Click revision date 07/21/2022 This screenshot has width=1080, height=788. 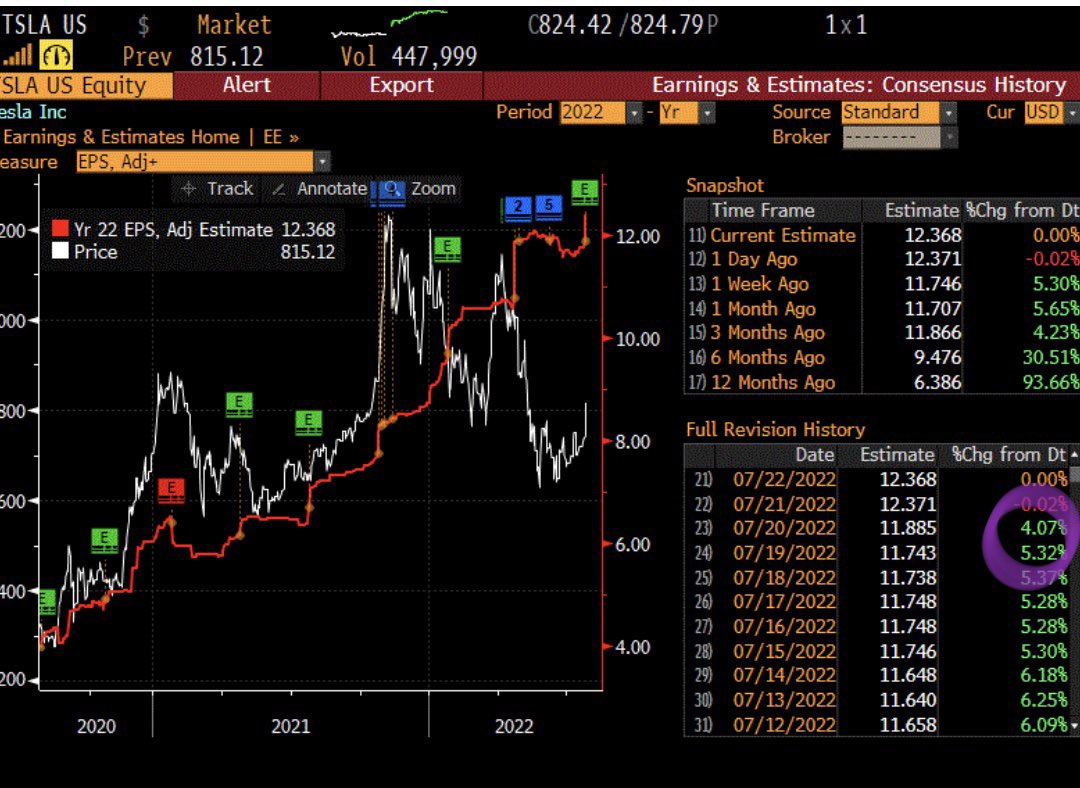785,504
